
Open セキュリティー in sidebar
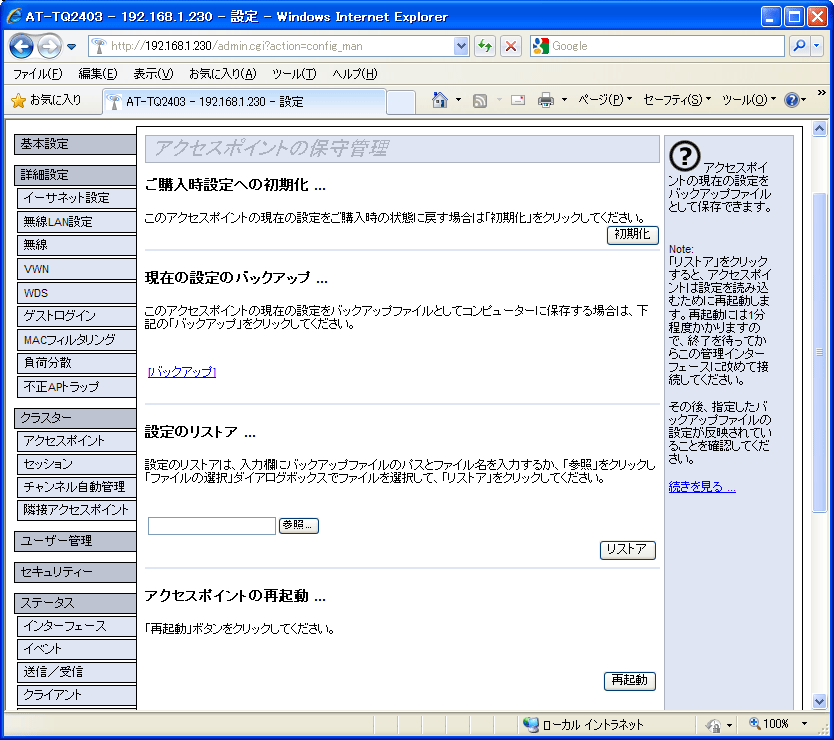75,572
